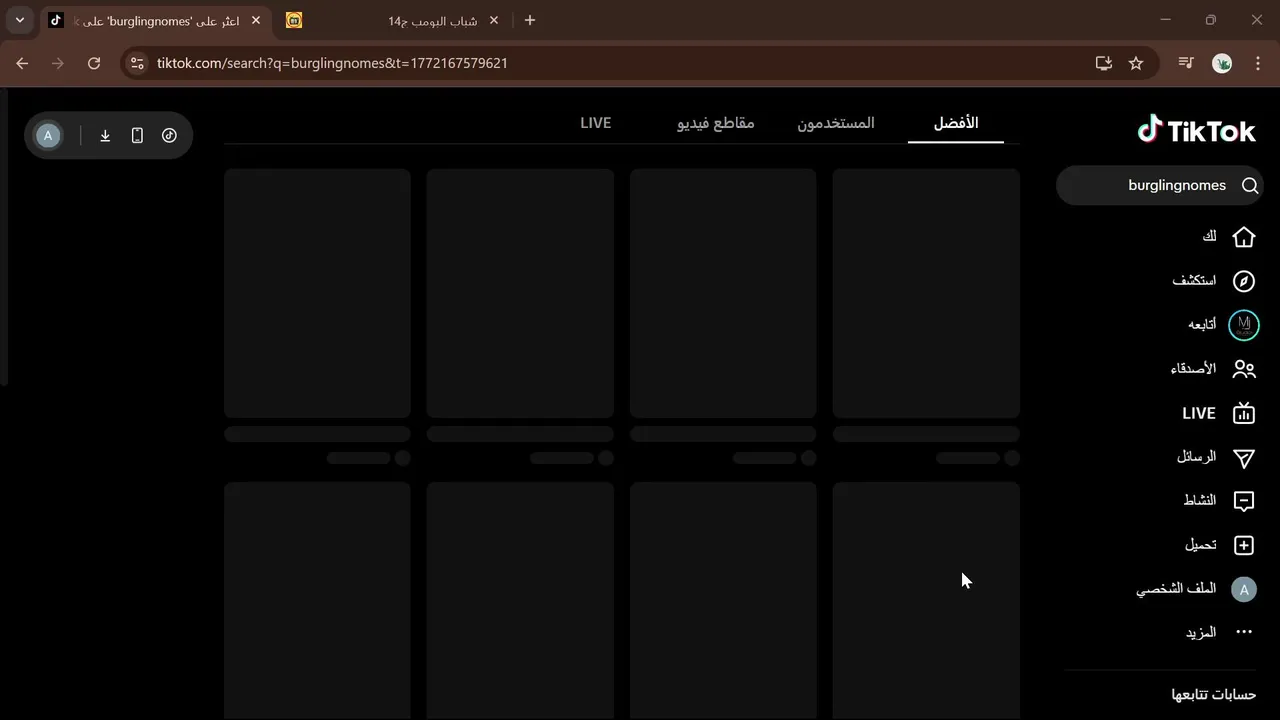Click the burglingnomes search field

(1160, 185)
